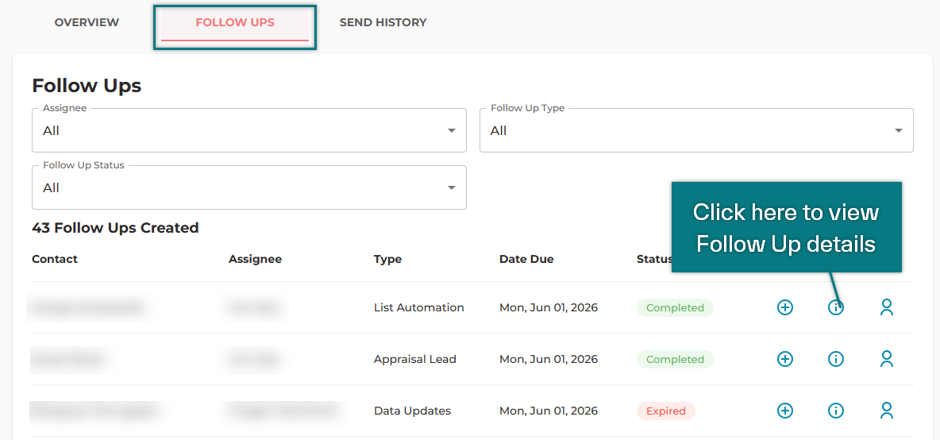Click the Follow Ups heading

tap(86, 86)
